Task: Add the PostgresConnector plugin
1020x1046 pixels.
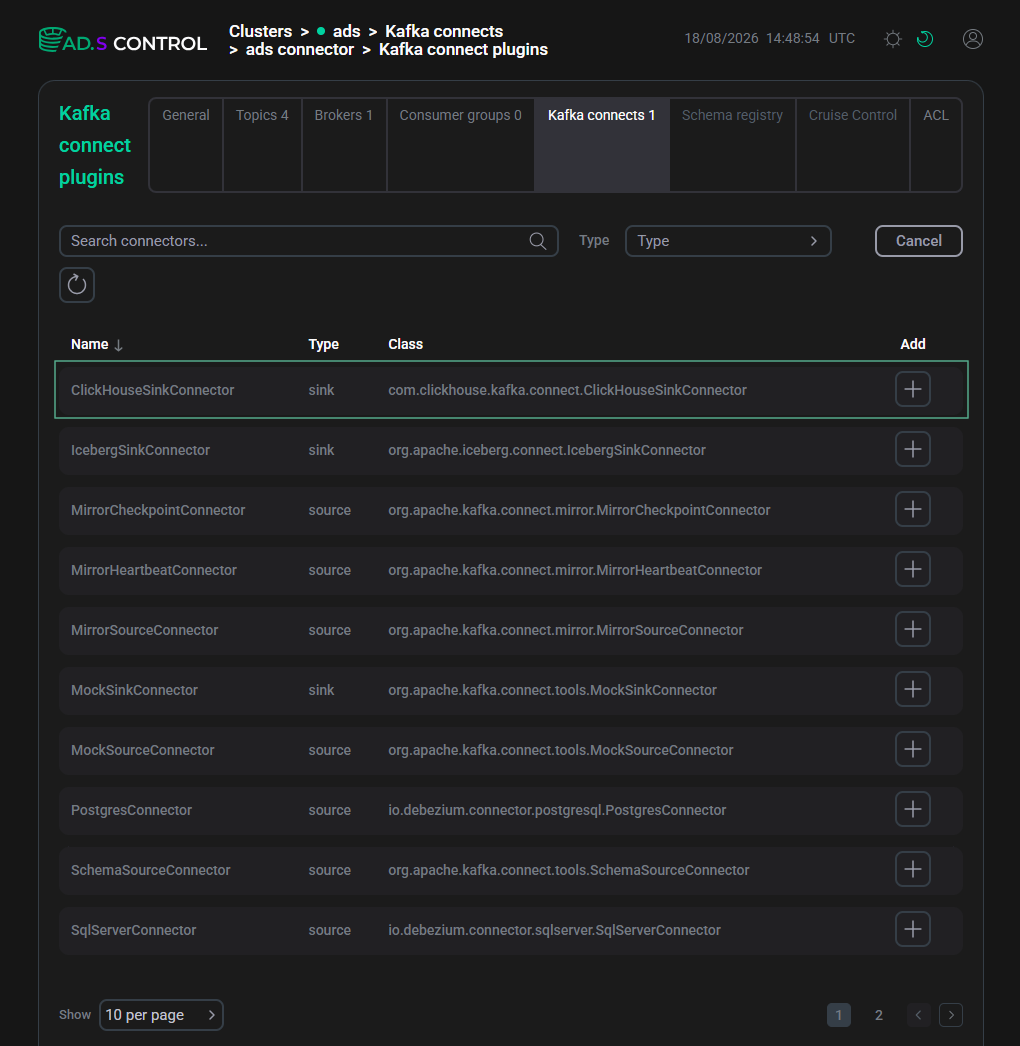Action: (913, 810)
